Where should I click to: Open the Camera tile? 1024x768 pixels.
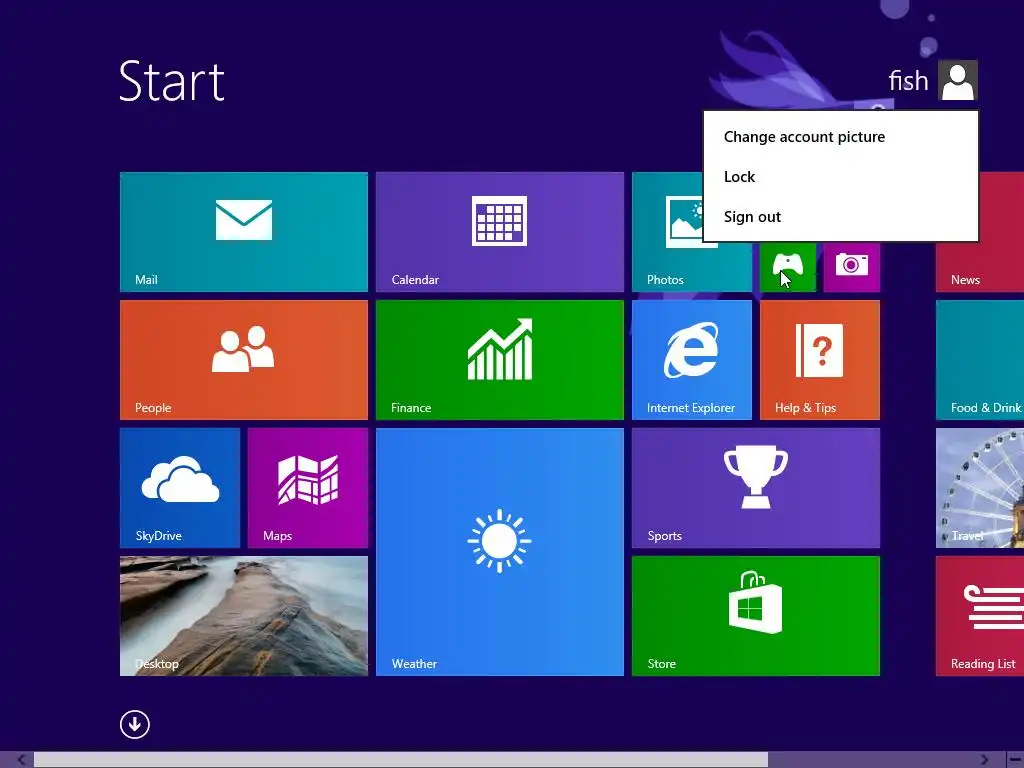coord(852,266)
